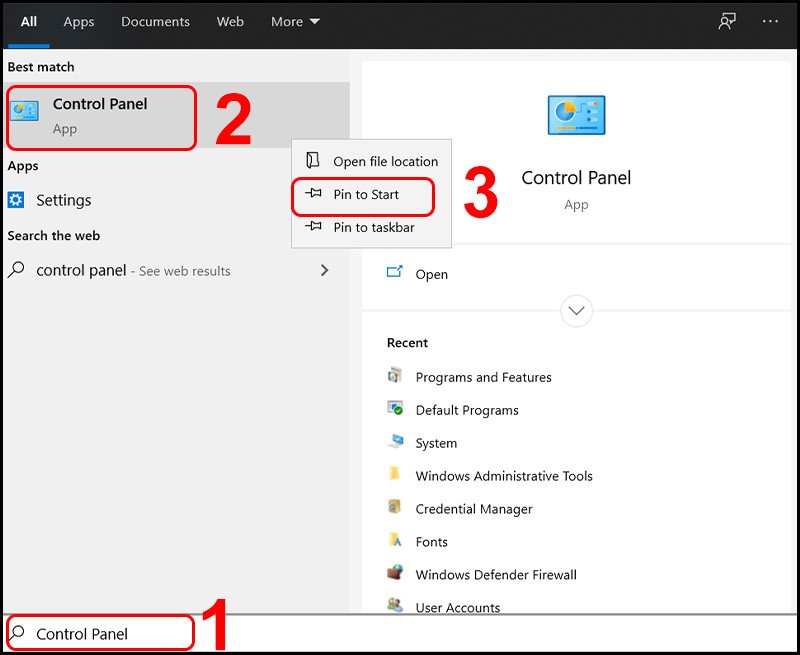Switch to the Documents tab
This screenshot has width=800, height=655.
(x=155, y=21)
